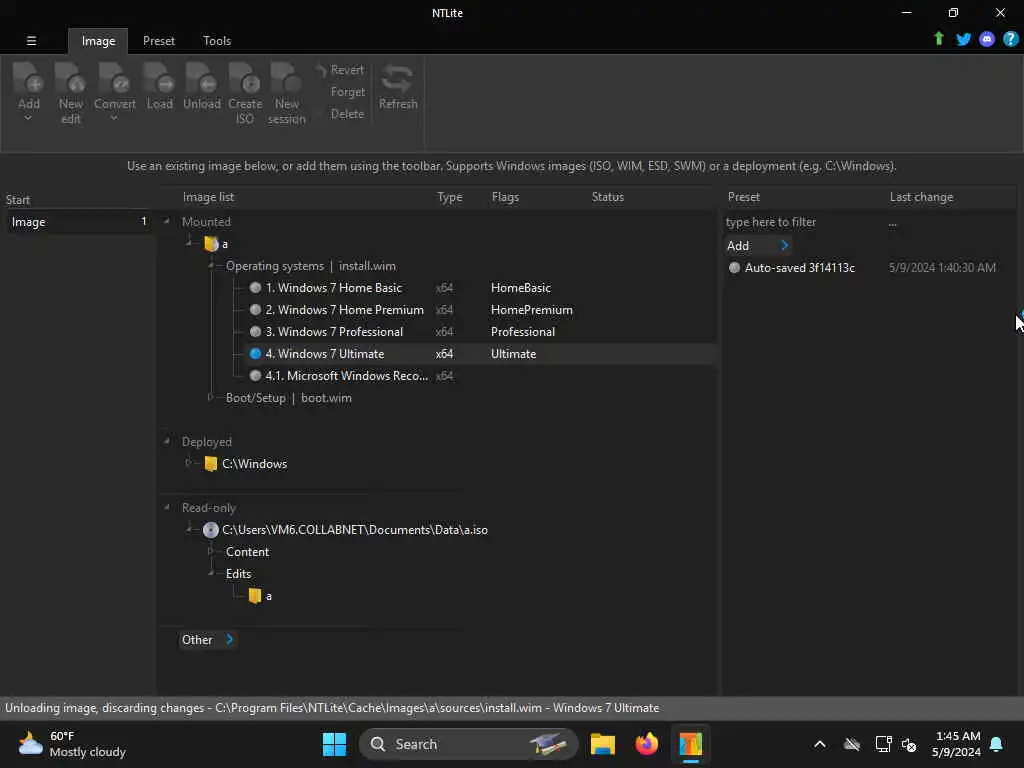This screenshot has width=1024, height=768.
Task: Click the Create ISO toolbar icon
Action: (x=245, y=93)
